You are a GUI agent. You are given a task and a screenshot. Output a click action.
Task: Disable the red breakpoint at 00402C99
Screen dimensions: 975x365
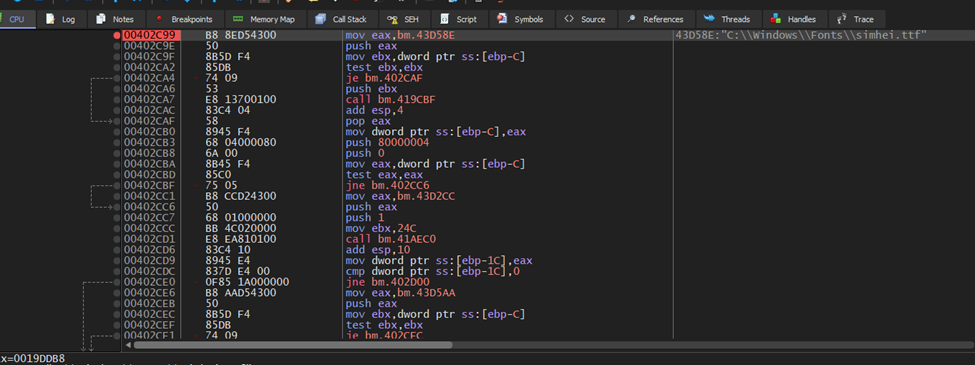(117, 35)
